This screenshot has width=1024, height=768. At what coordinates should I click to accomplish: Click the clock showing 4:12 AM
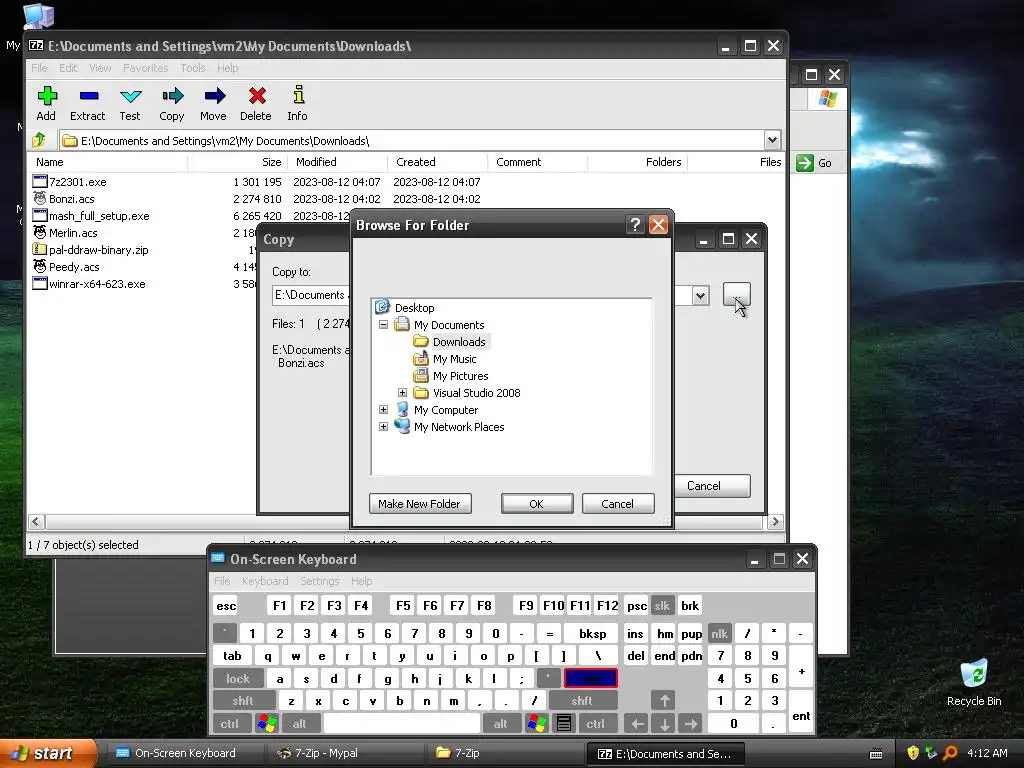coord(987,753)
